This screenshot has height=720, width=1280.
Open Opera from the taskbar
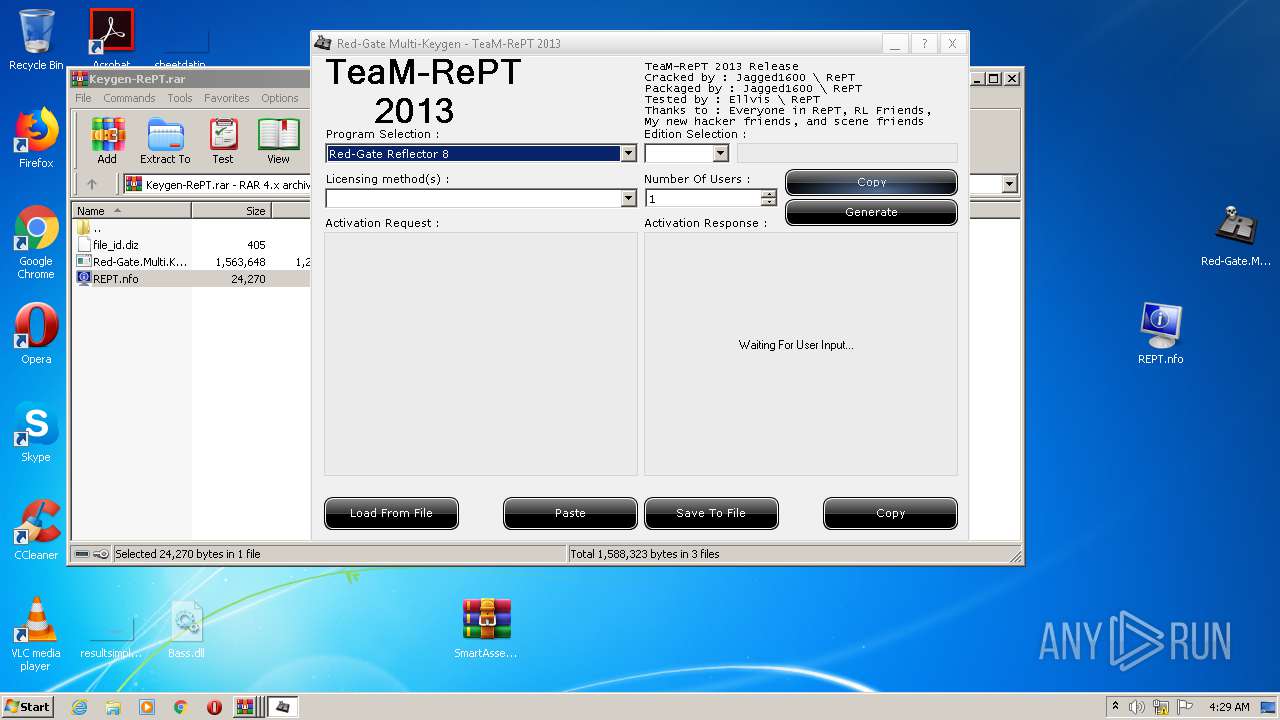point(214,707)
